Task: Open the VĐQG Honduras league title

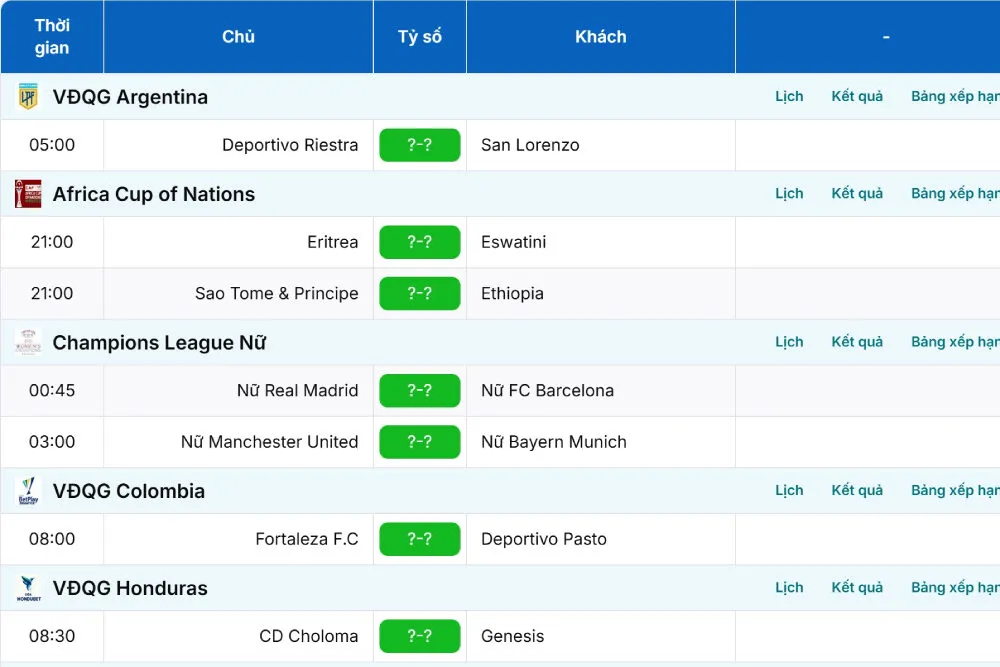Action: click(130, 588)
